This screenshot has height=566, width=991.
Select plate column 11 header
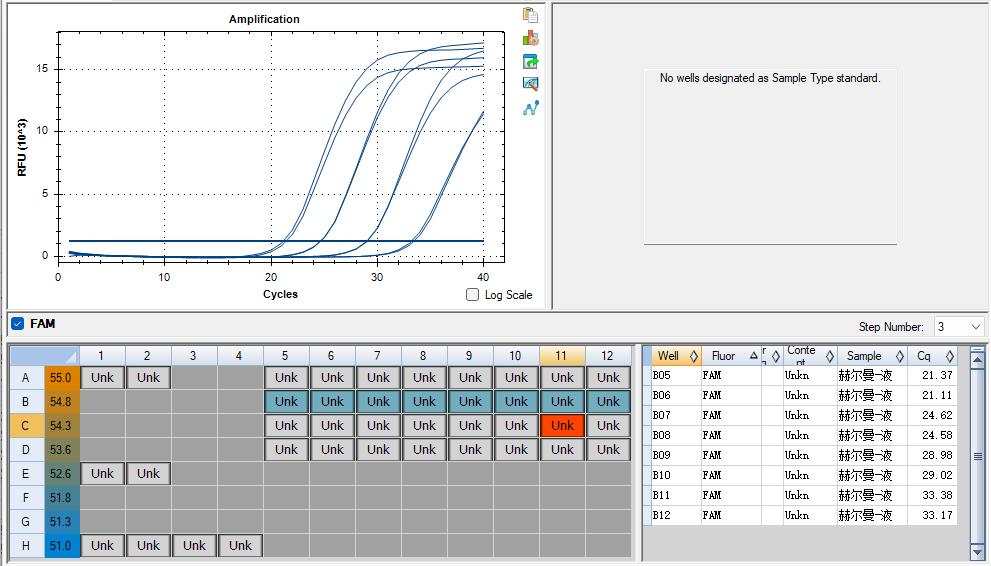click(561, 356)
